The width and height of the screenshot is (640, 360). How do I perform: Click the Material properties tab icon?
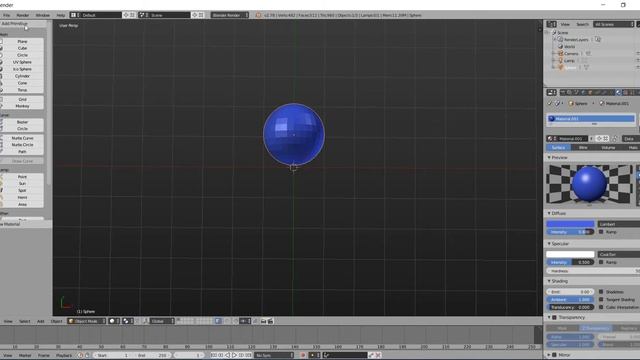(618, 93)
